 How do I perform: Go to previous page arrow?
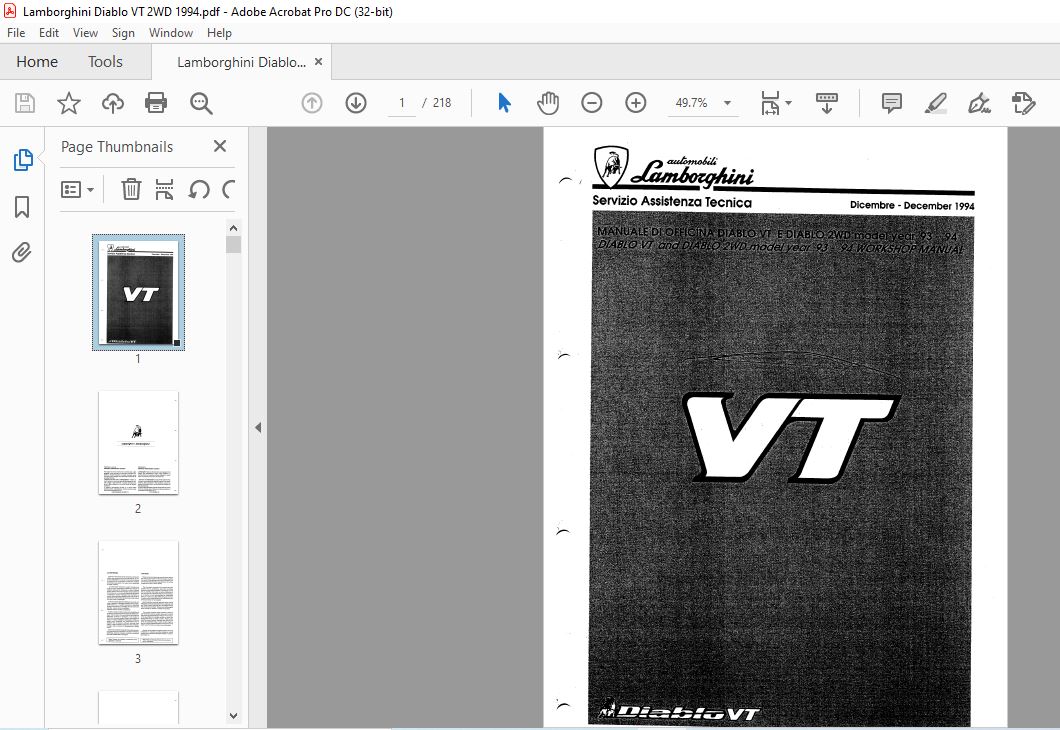click(312, 103)
